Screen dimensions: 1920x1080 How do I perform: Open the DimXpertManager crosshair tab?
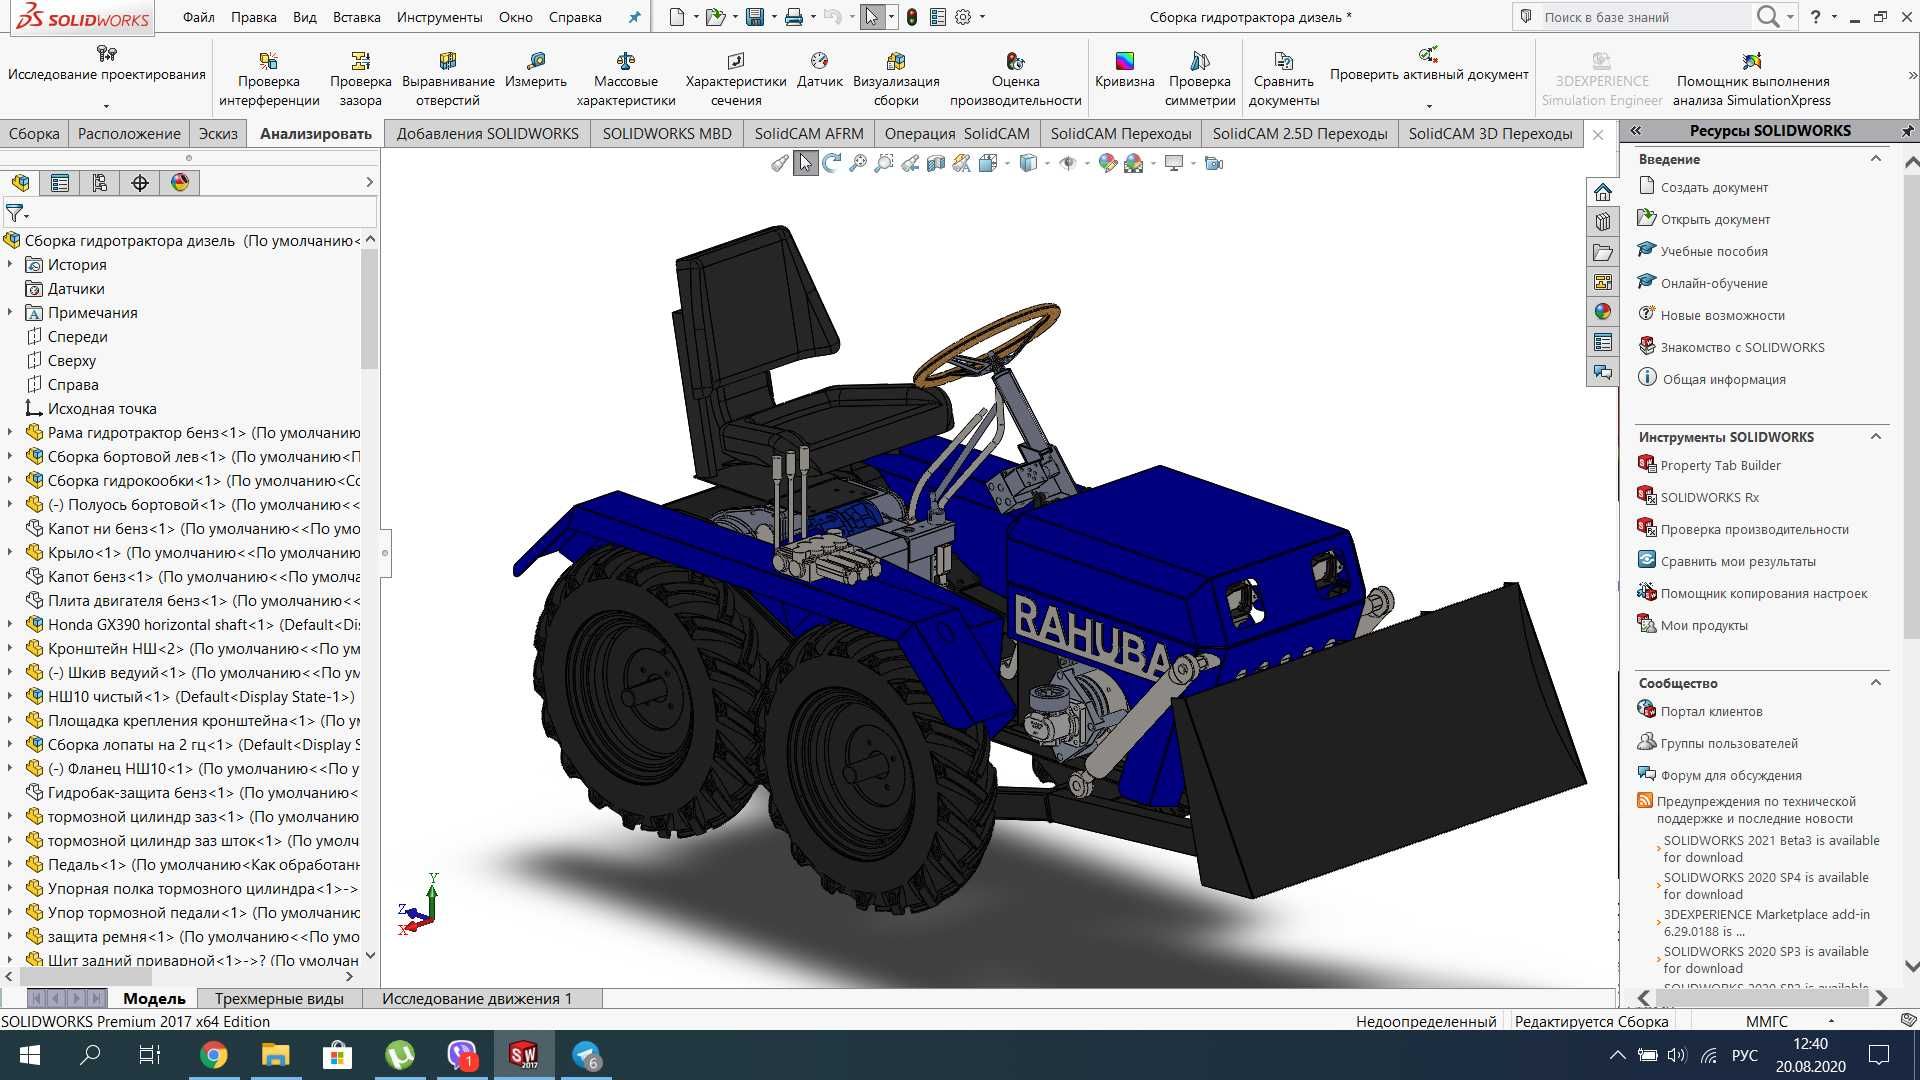tap(140, 183)
